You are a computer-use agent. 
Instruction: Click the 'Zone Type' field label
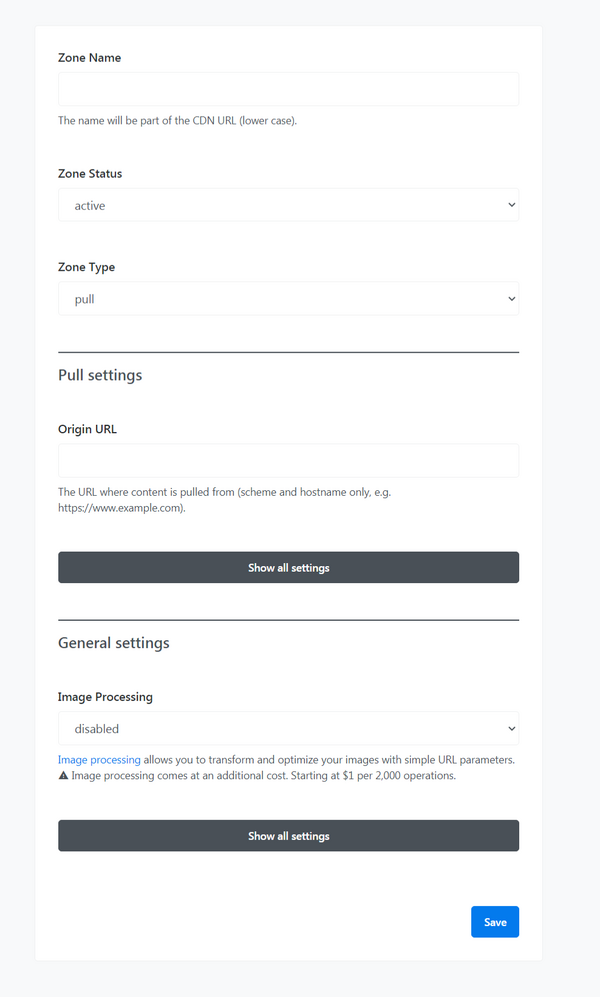pos(86,267)
